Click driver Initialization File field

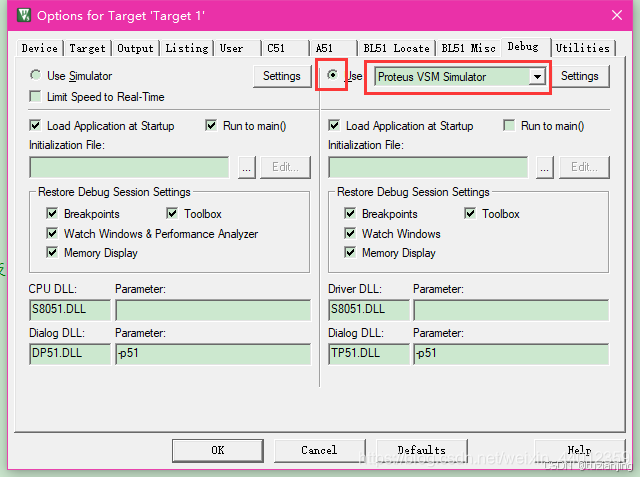click(428, 167)
